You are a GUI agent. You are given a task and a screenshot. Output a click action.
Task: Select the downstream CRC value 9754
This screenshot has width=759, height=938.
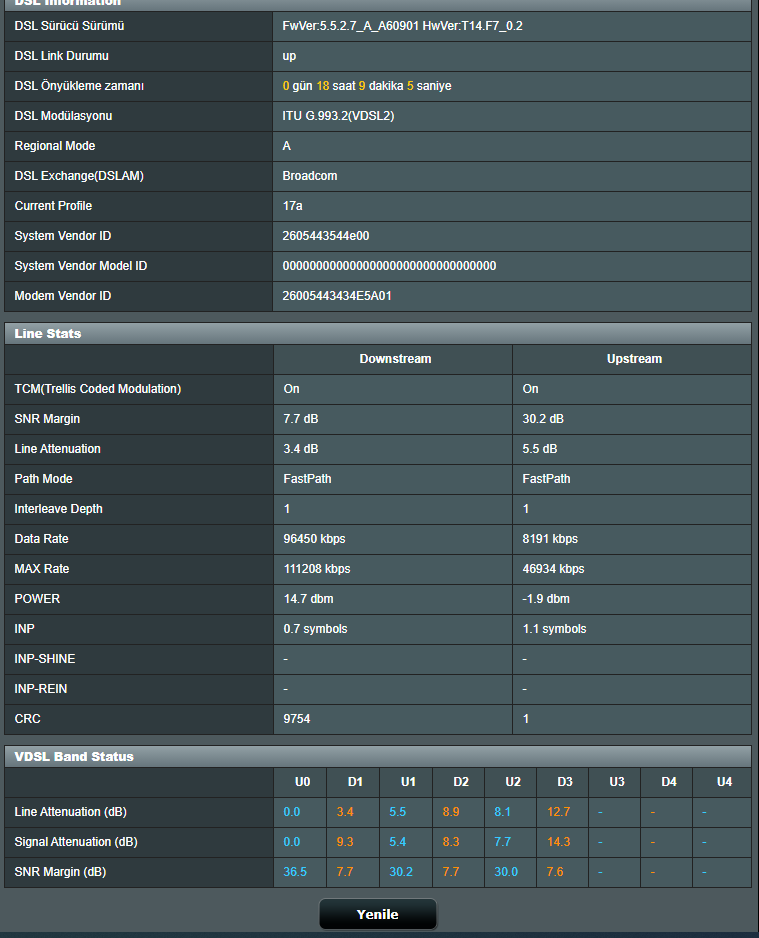(x=296, y=719)
